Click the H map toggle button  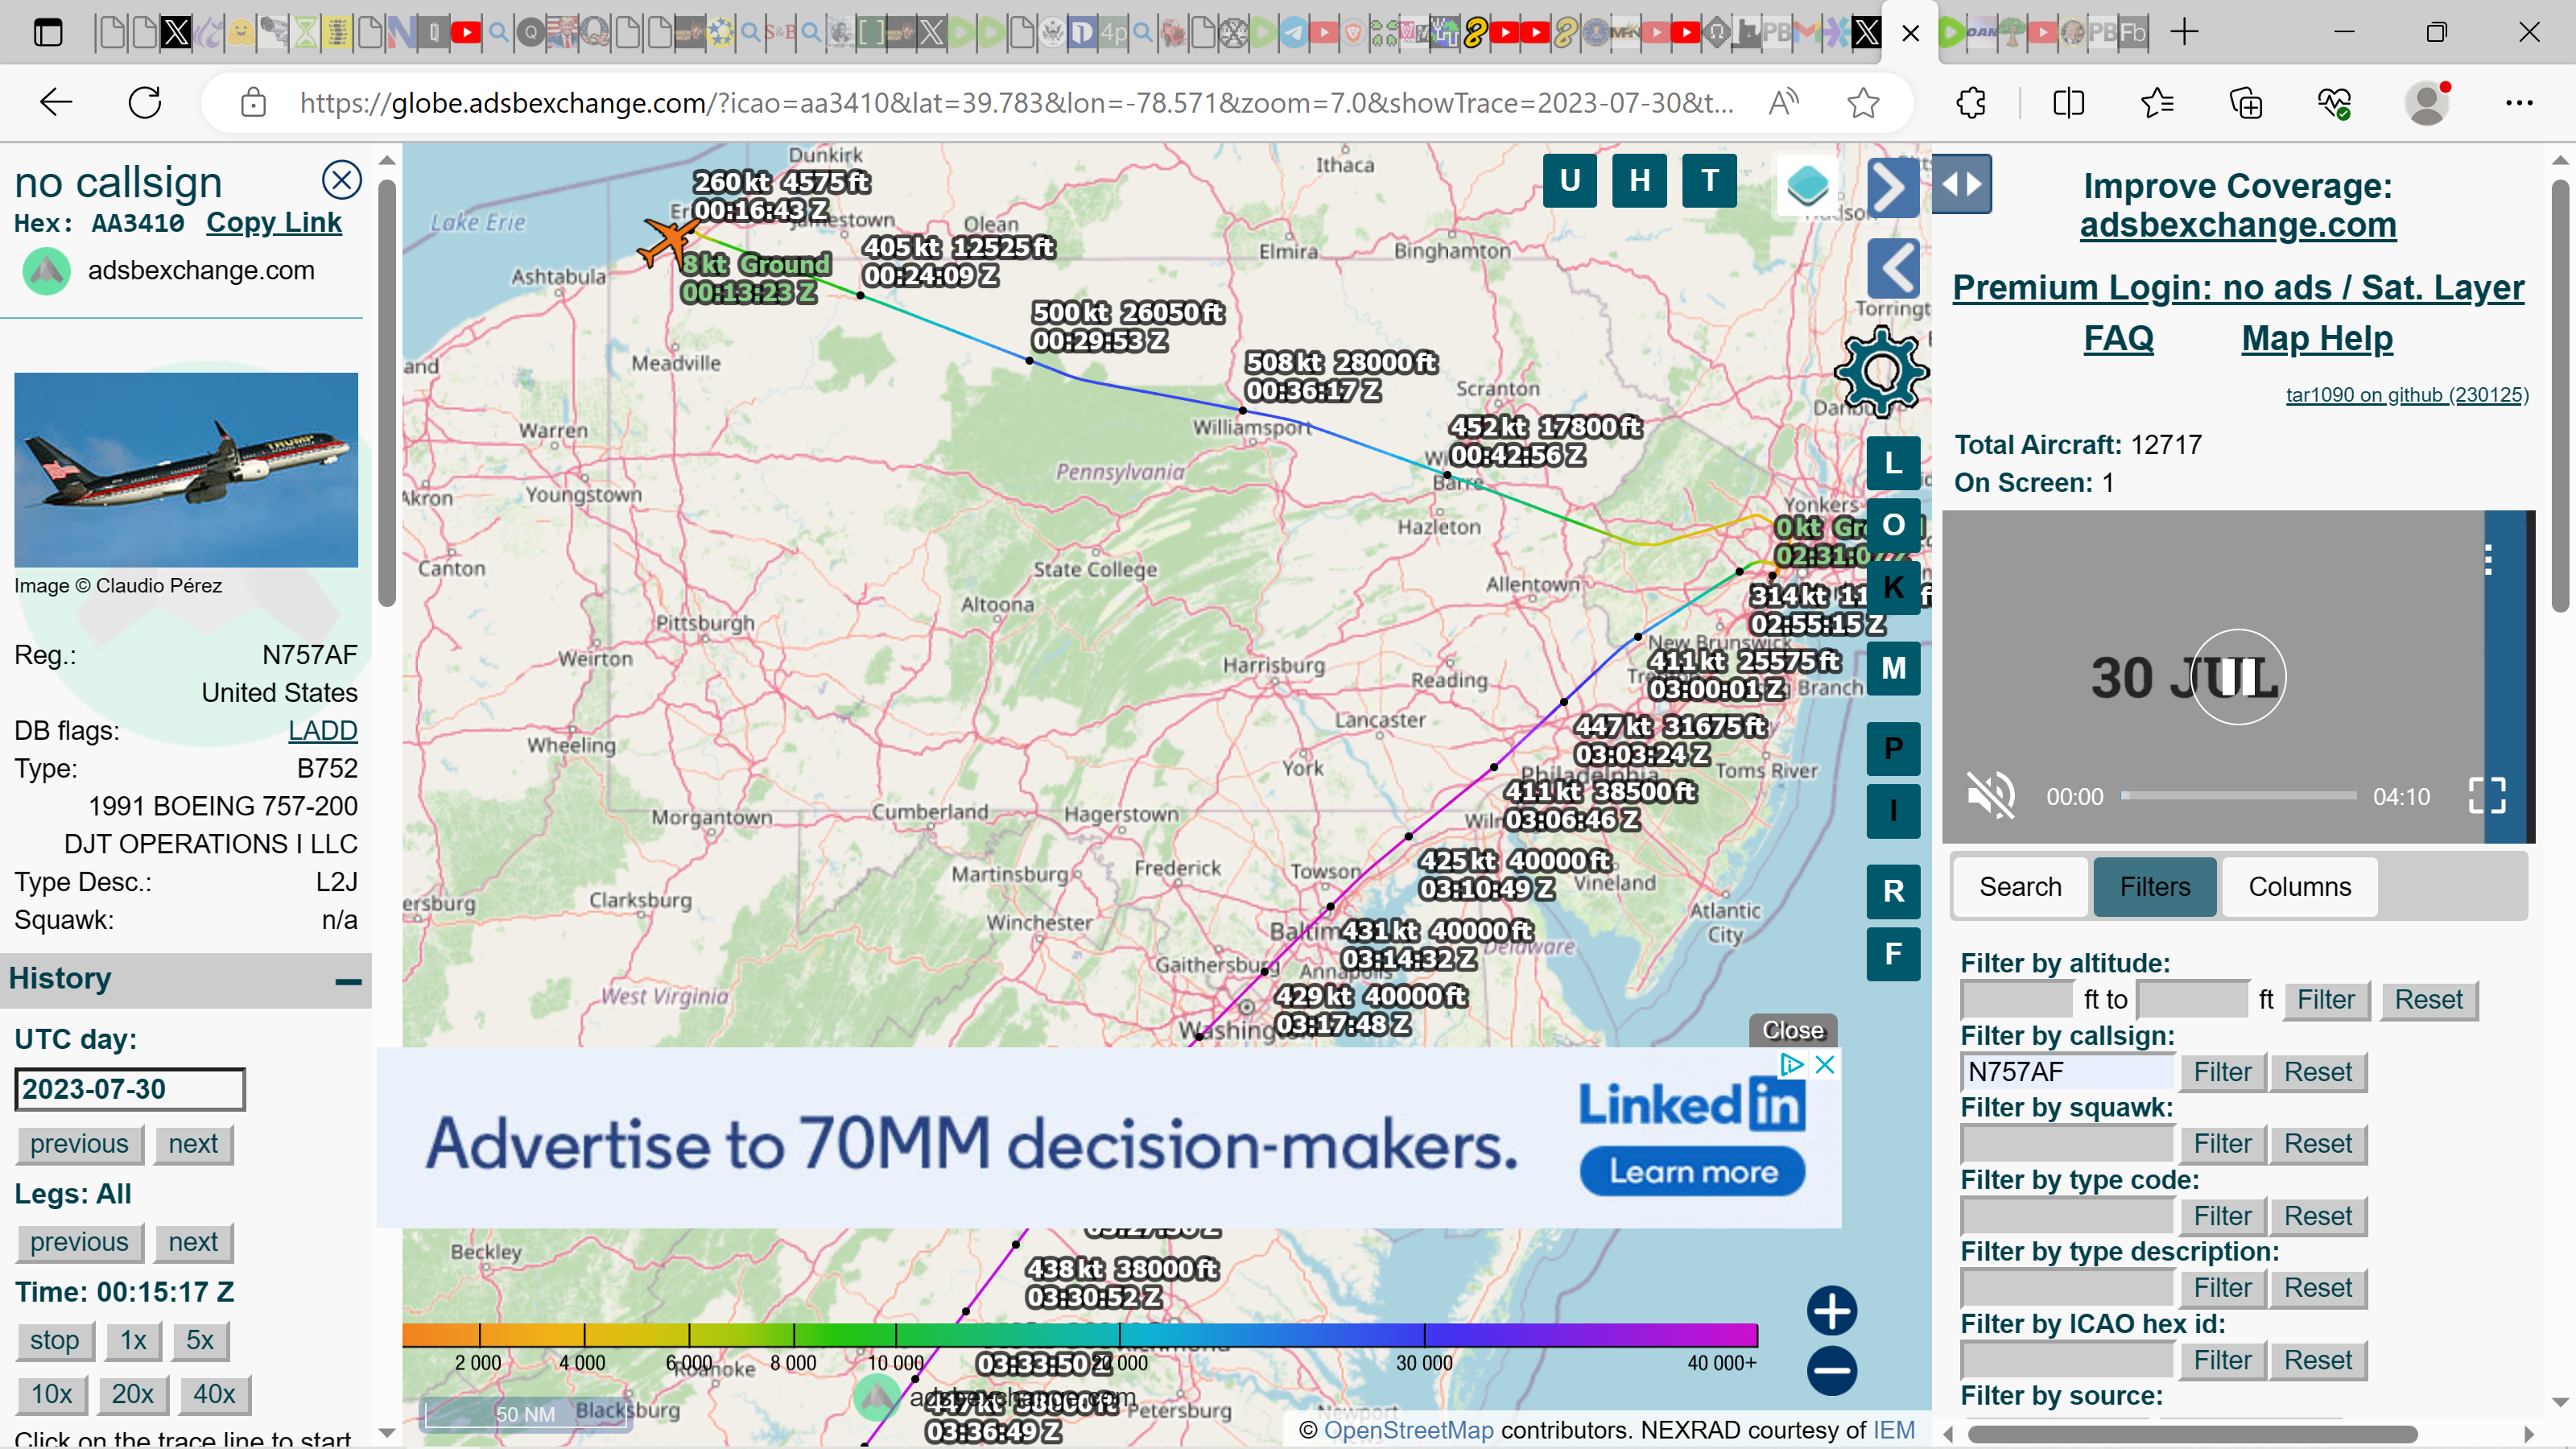(1640, 181)
